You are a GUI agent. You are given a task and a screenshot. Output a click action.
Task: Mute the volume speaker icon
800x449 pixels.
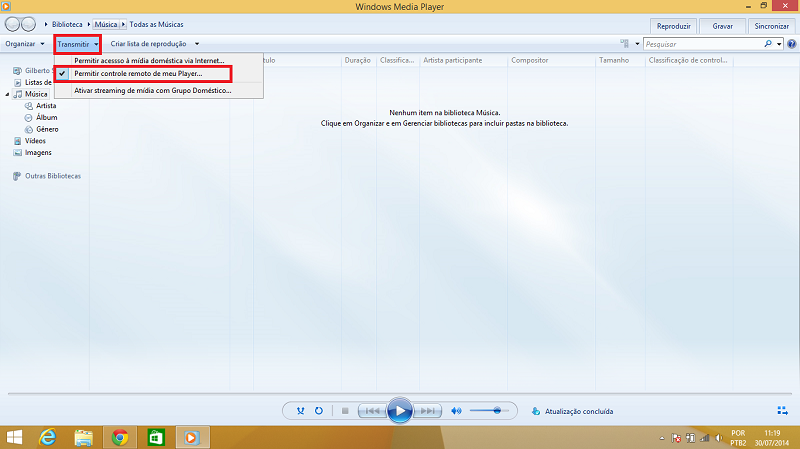pos(456,411)
